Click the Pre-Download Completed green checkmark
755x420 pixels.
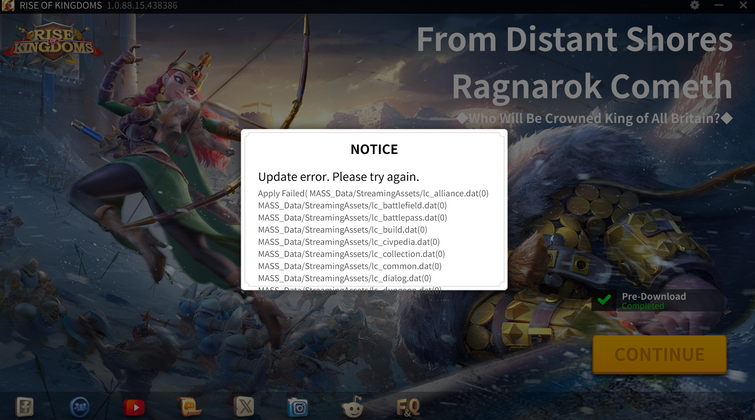tap(604, 300)
